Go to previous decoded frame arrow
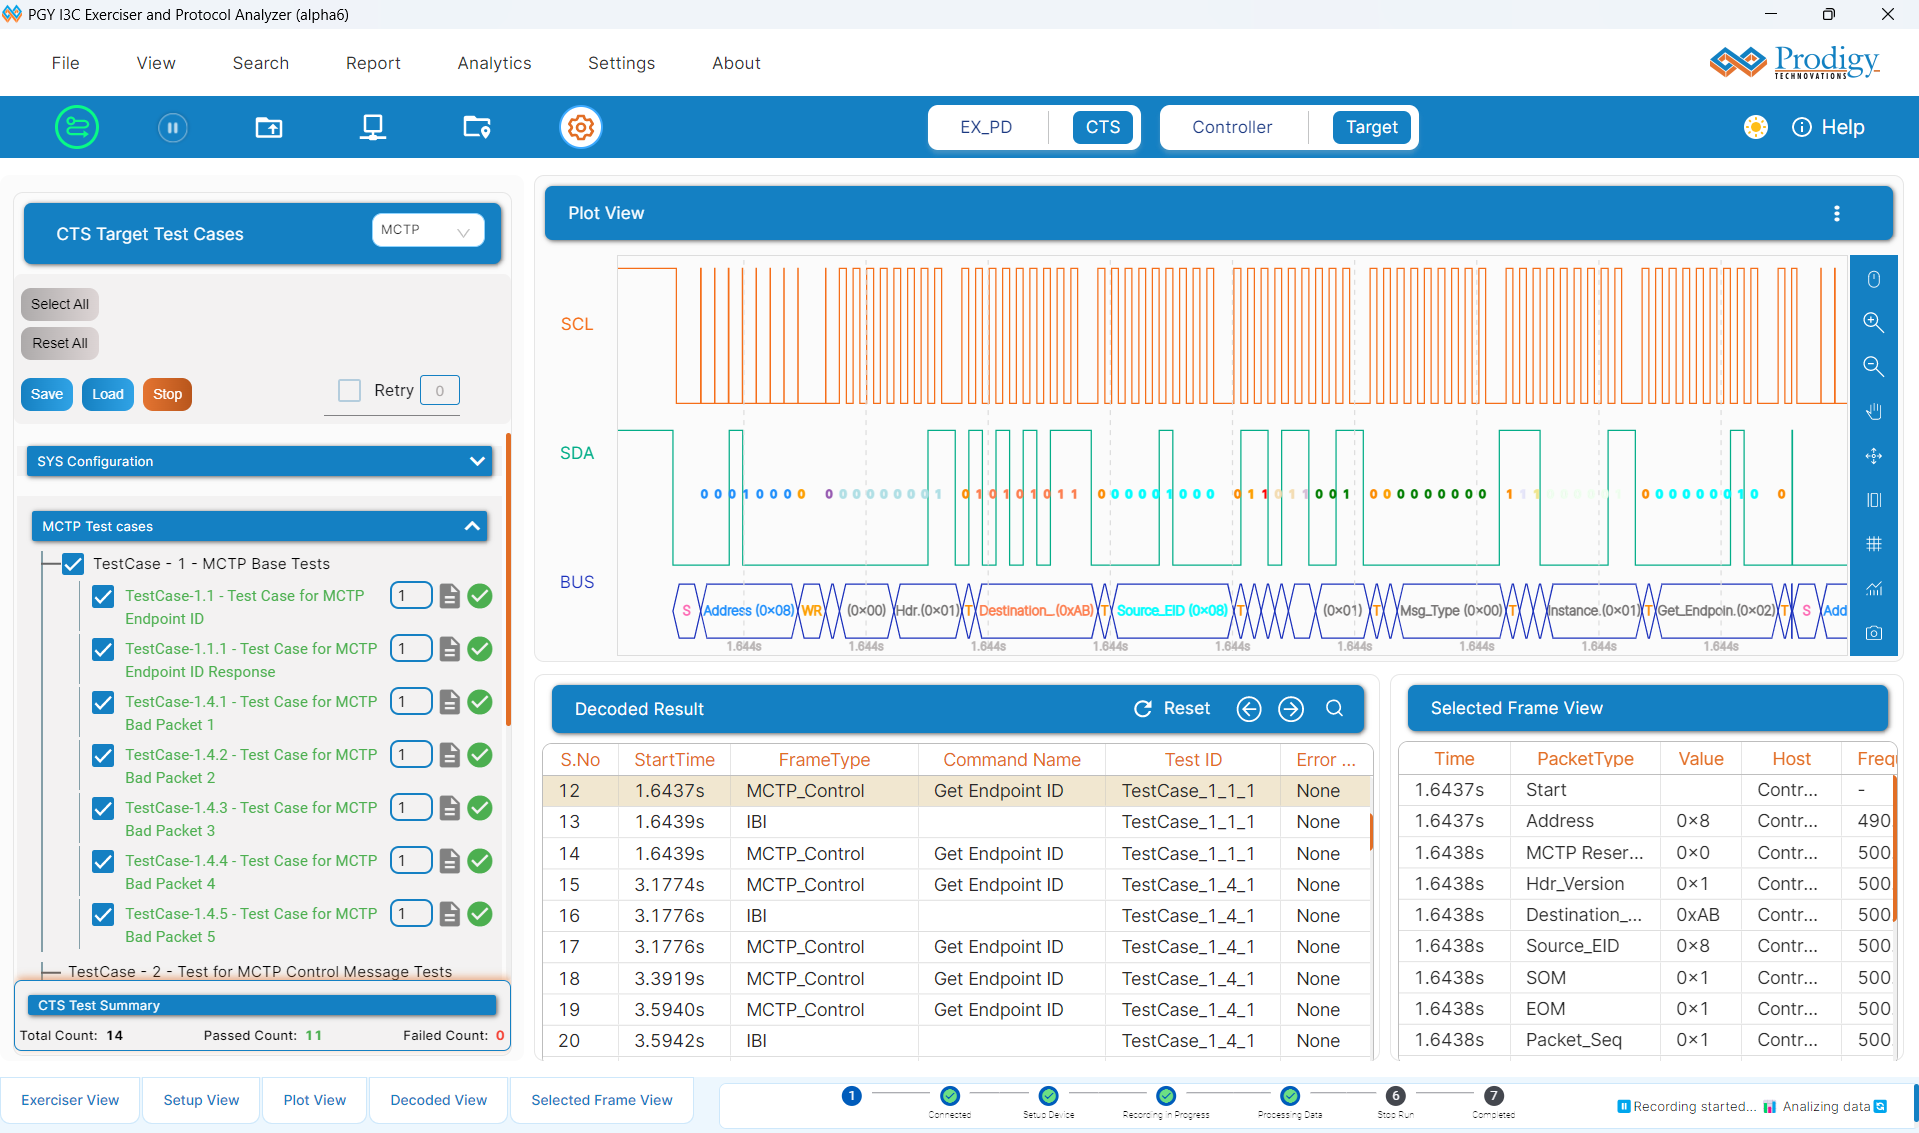The width and height of the screenshot is (1919, 1133). (1249, 708)
